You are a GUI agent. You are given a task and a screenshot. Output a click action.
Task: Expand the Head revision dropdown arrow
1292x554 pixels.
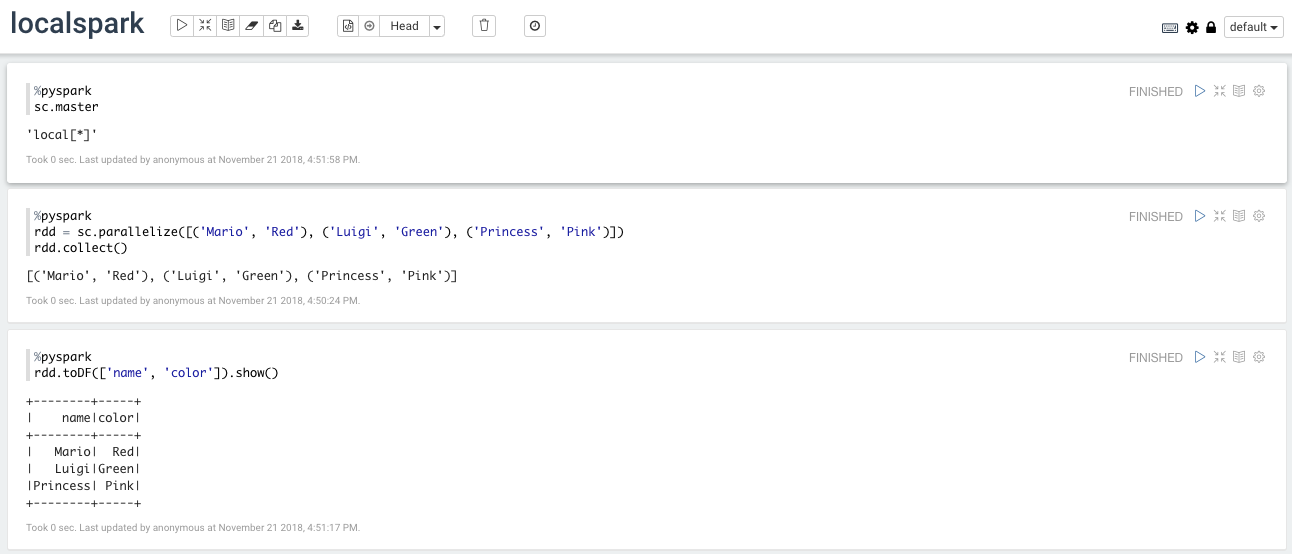pos(437,26)
